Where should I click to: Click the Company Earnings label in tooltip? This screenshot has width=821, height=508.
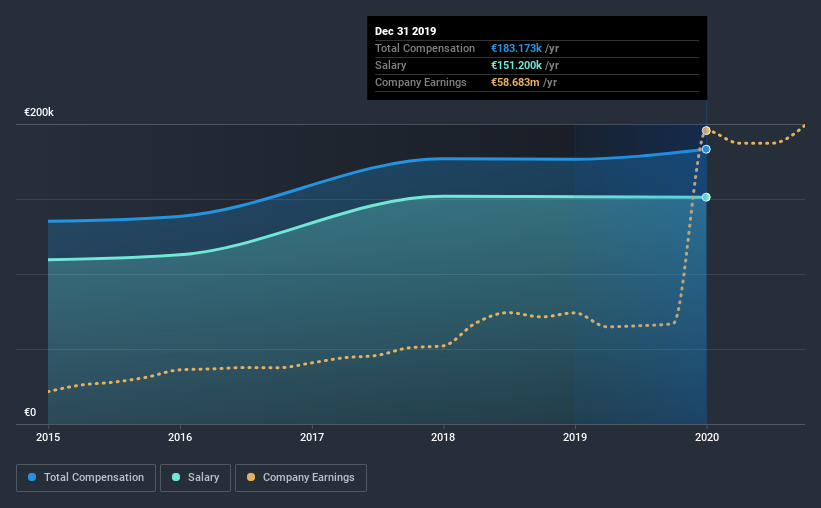[x=420, y=82]
